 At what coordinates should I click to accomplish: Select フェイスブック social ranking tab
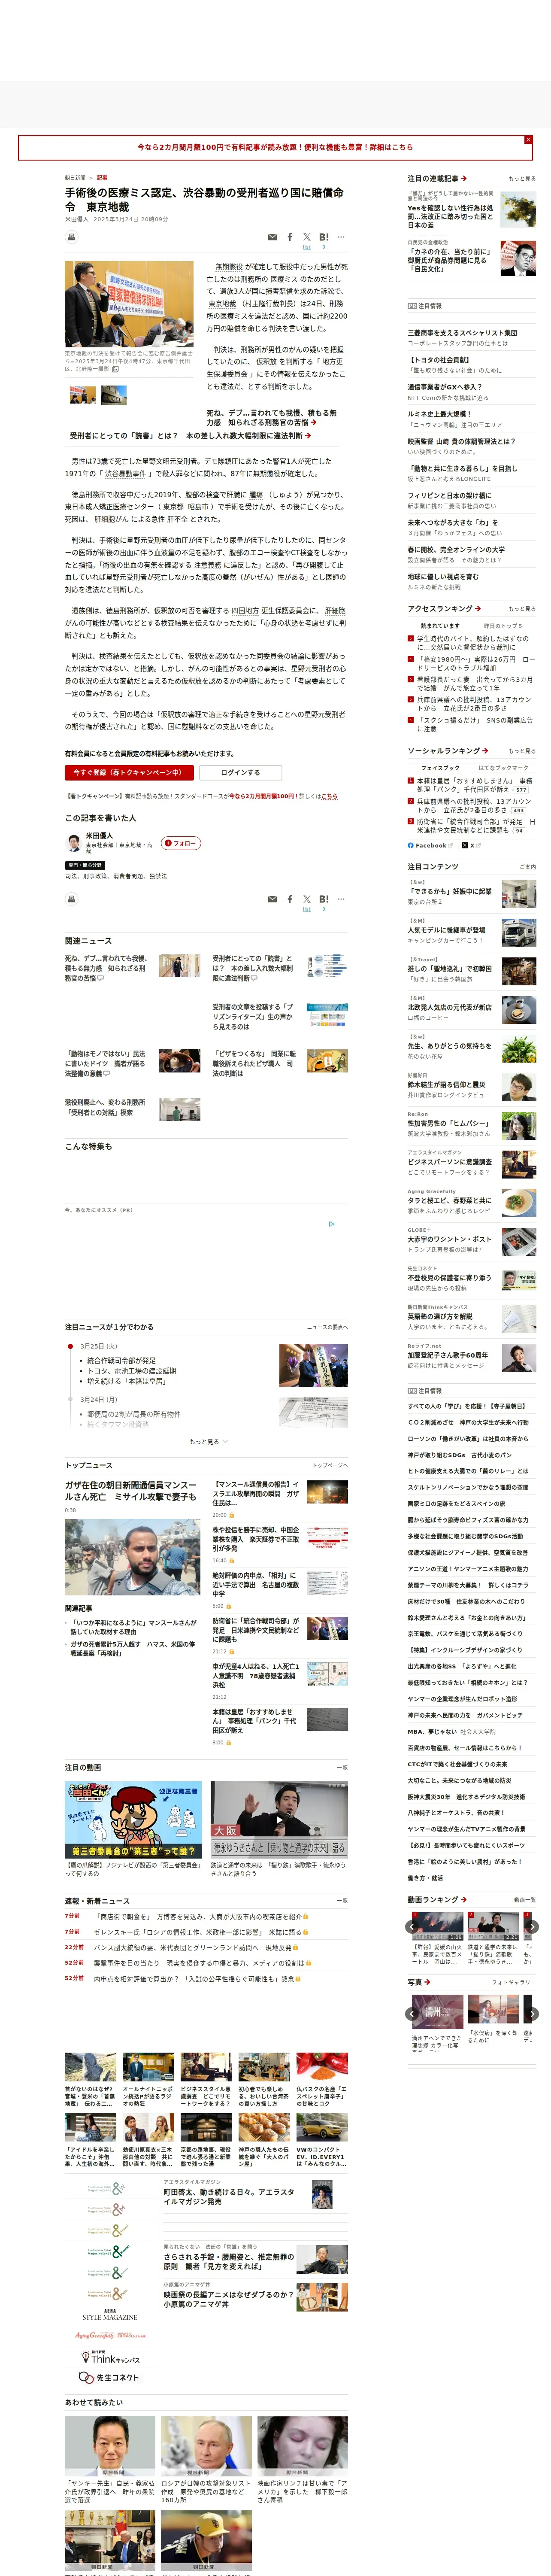point(440,768)
